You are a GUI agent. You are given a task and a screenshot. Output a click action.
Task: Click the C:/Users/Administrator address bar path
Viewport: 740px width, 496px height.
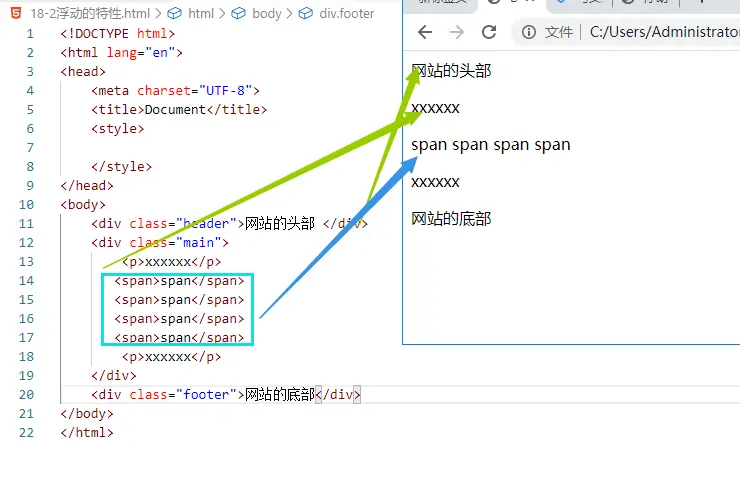tap(664, 32)
